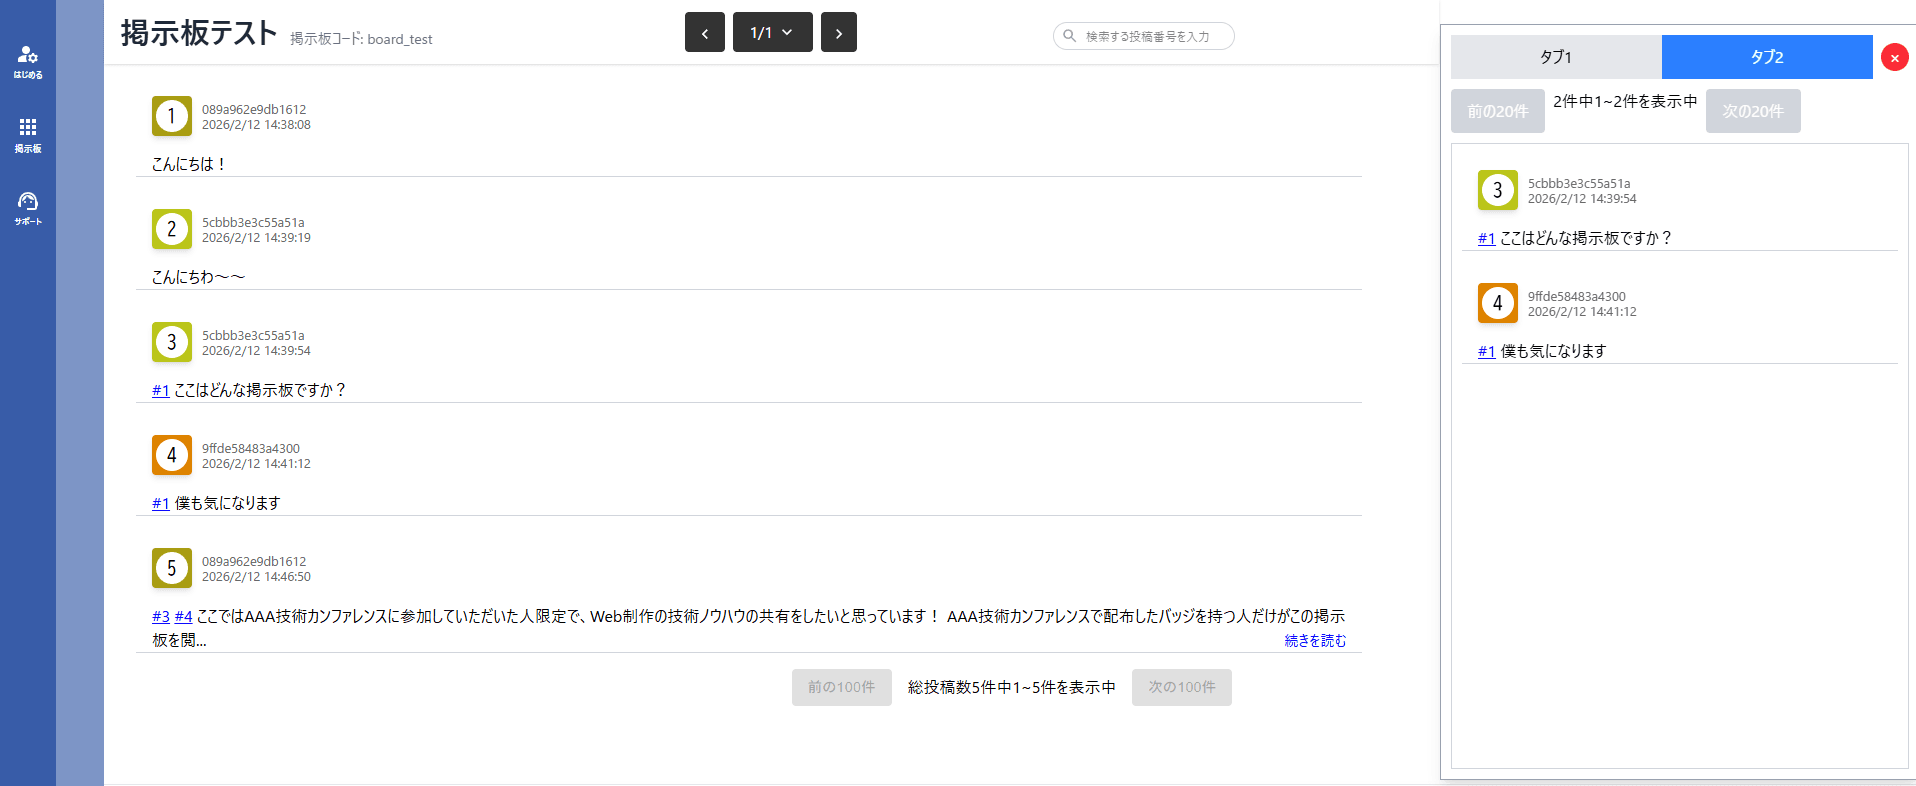This screenshot has height=786, width=1916.
Task: Click user ID 9ffde58483a4300 in main list
Action: pos(251,449)
